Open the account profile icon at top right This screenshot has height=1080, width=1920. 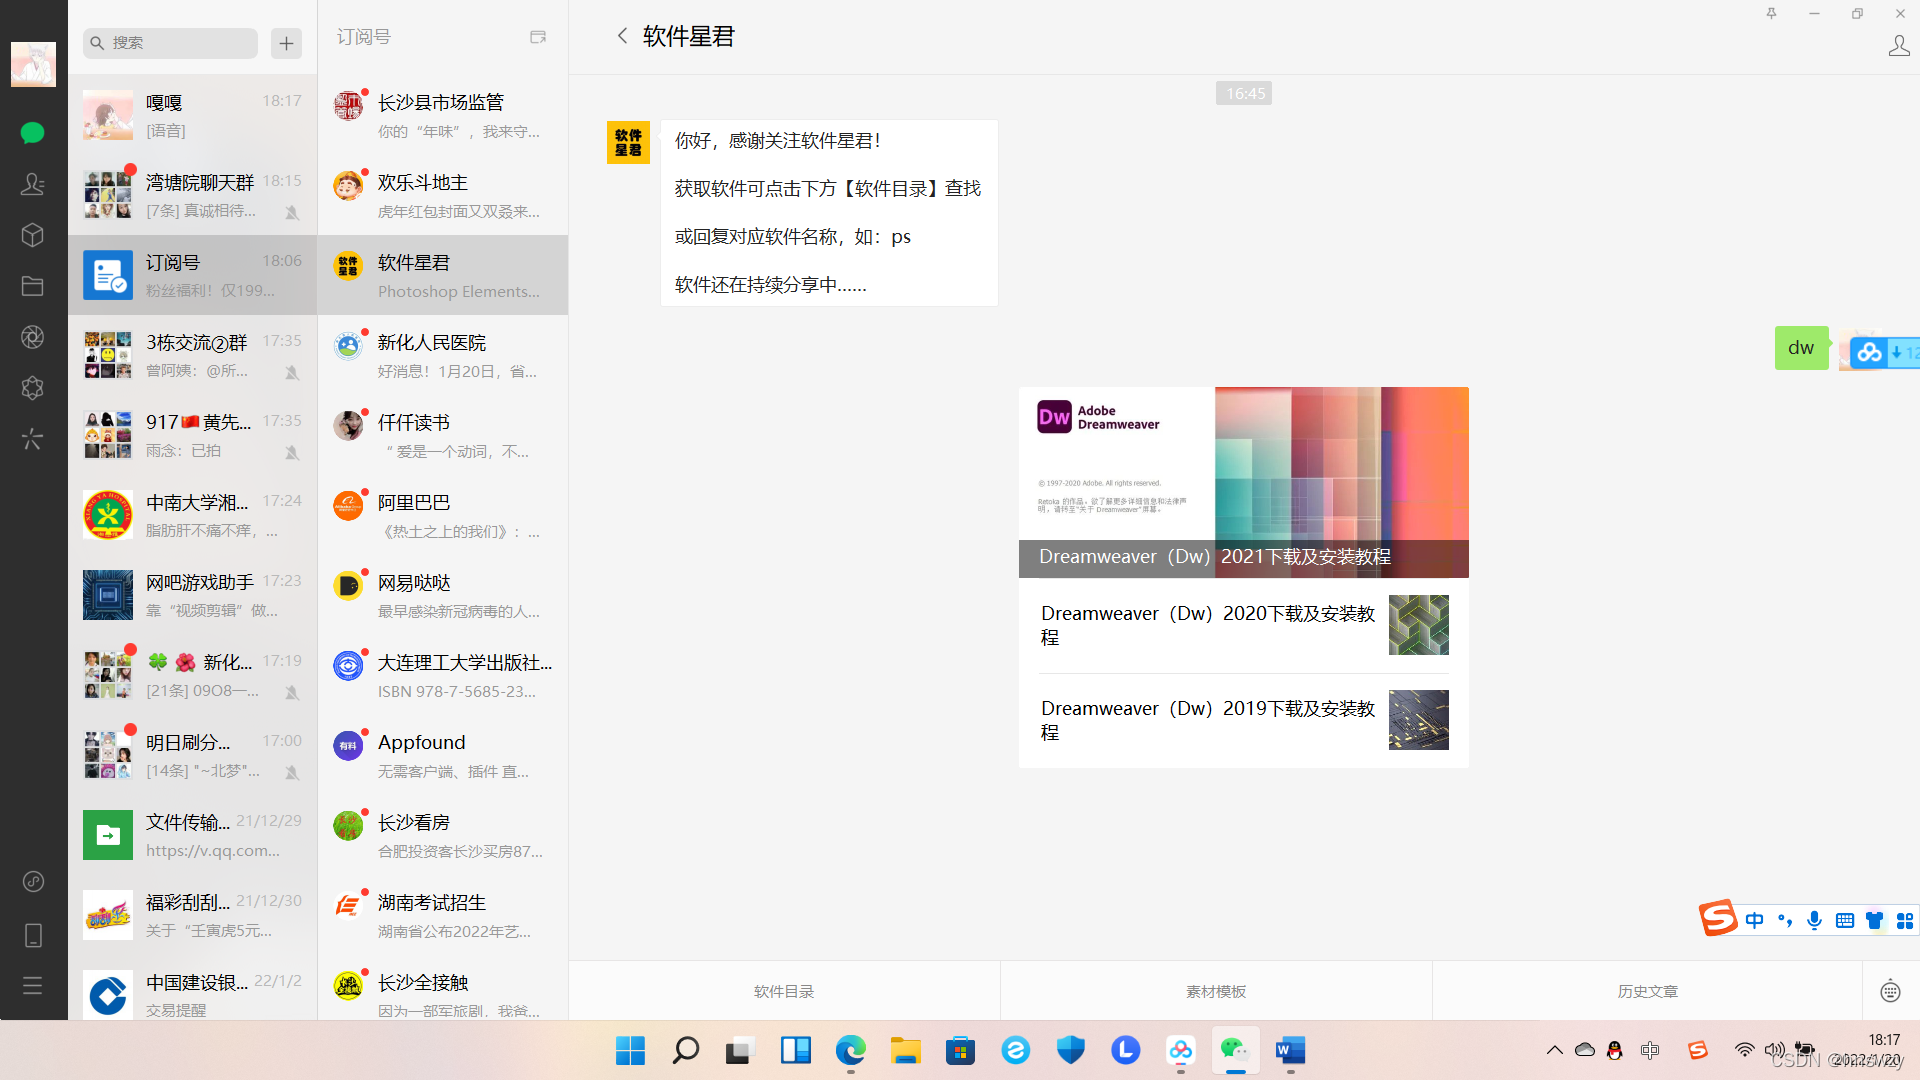(x=1898, y=46)
